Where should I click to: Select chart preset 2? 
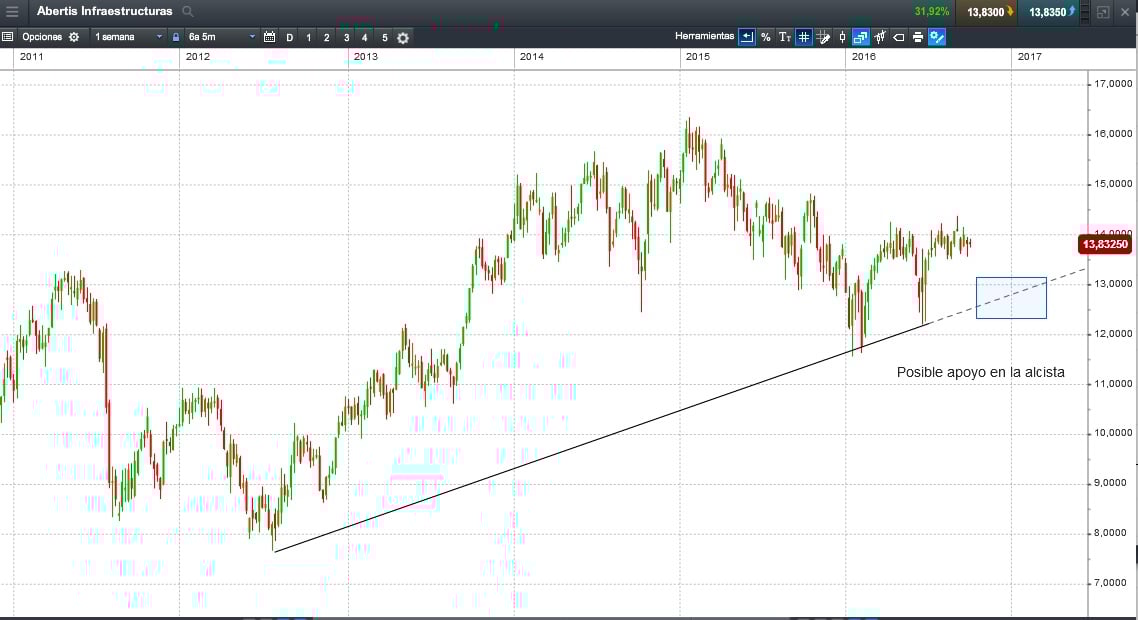(327, 38)
